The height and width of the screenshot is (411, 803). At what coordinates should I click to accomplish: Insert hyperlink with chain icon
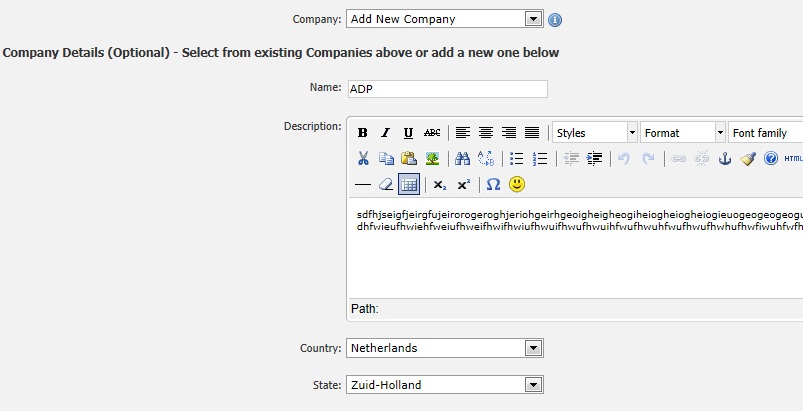tap(678, 158)
